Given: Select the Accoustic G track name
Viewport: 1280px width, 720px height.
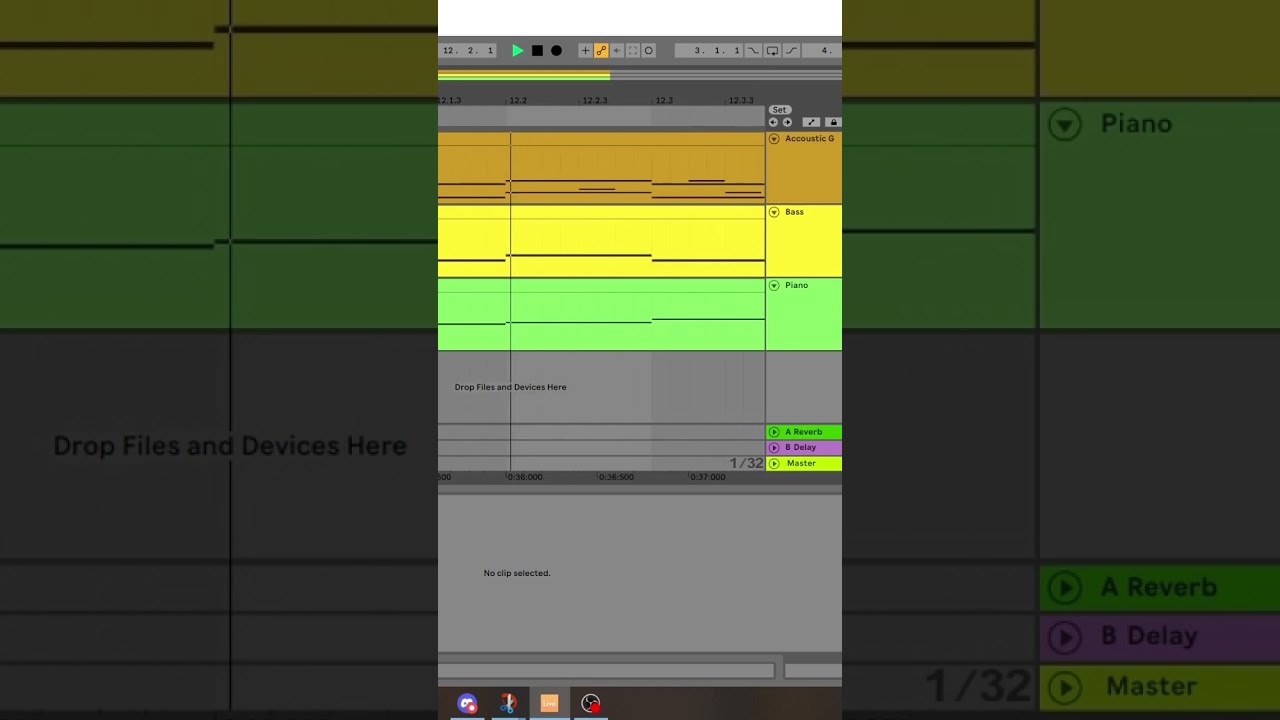Looking at the screenshot, I should click(810, 139).
